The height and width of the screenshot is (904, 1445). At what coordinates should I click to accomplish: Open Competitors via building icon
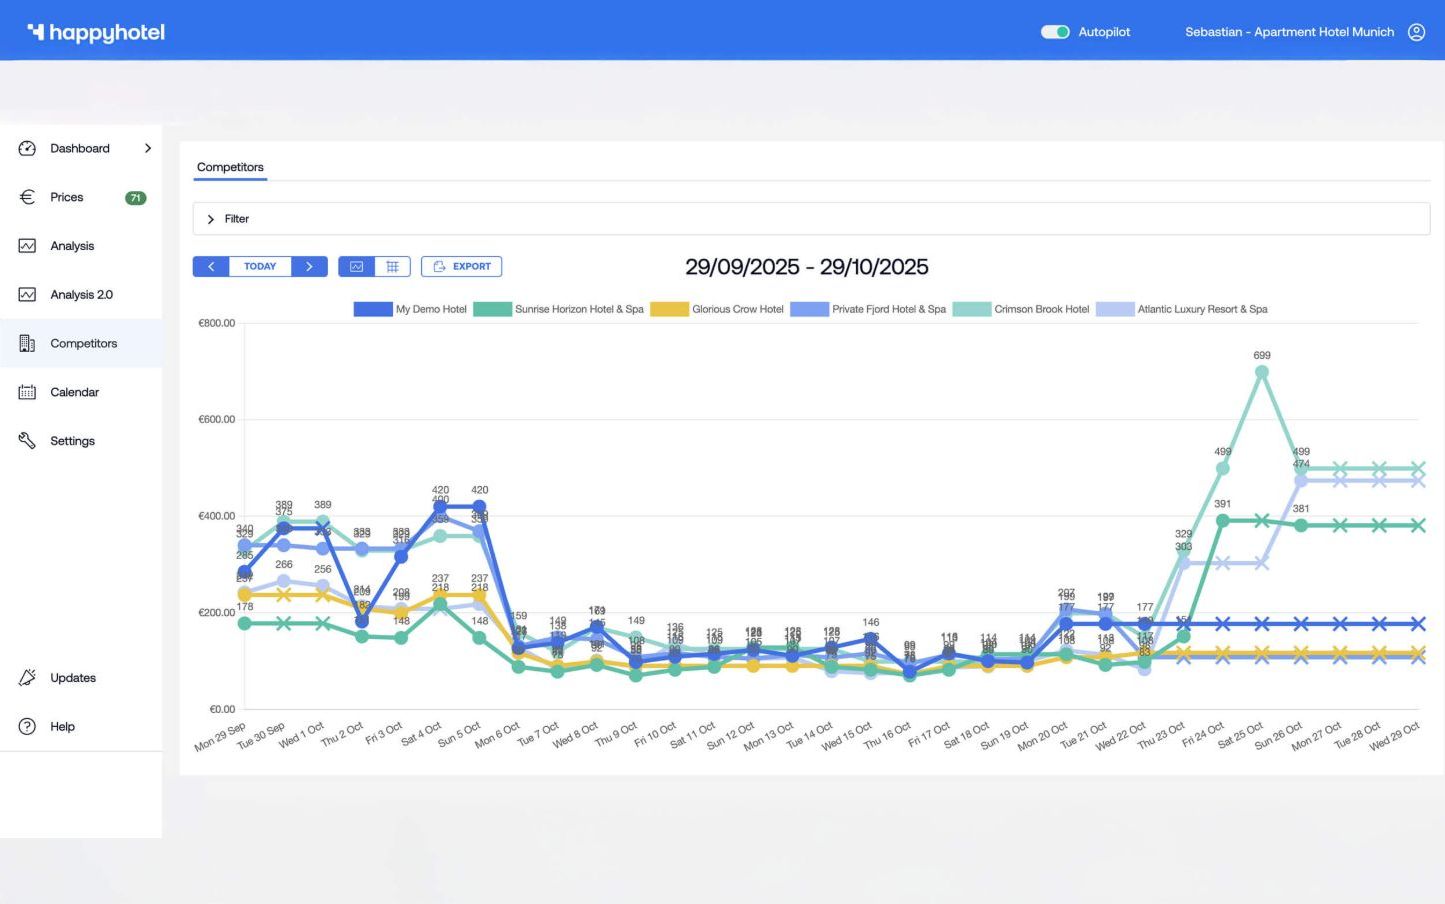tap(27, 344)
